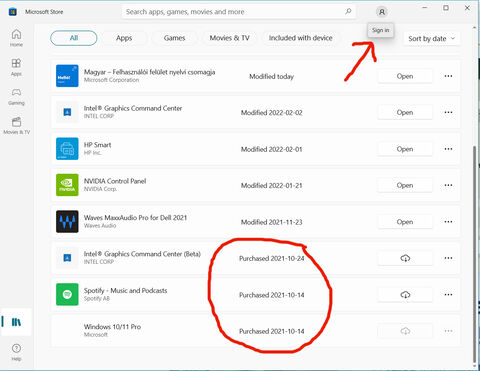Image resolution: width=480 pixels, height=371 pixels.
Task: Click the Microsoft Store logo icon
Action: (13, 12)
